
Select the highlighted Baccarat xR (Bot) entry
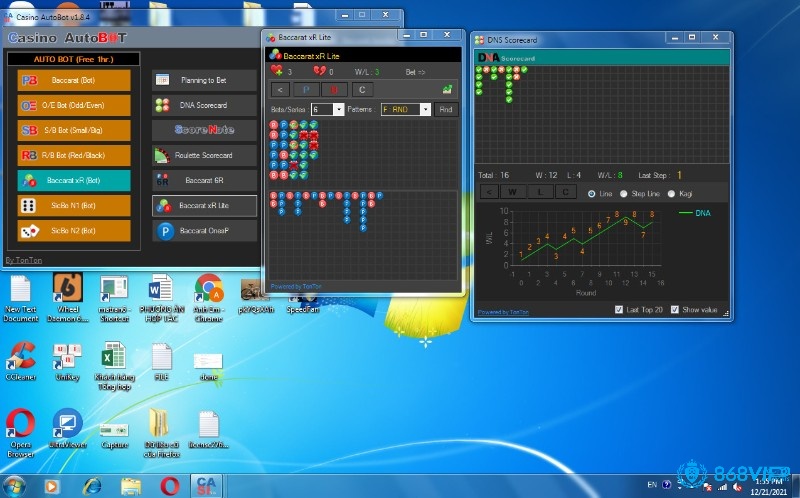pos(74,180)
